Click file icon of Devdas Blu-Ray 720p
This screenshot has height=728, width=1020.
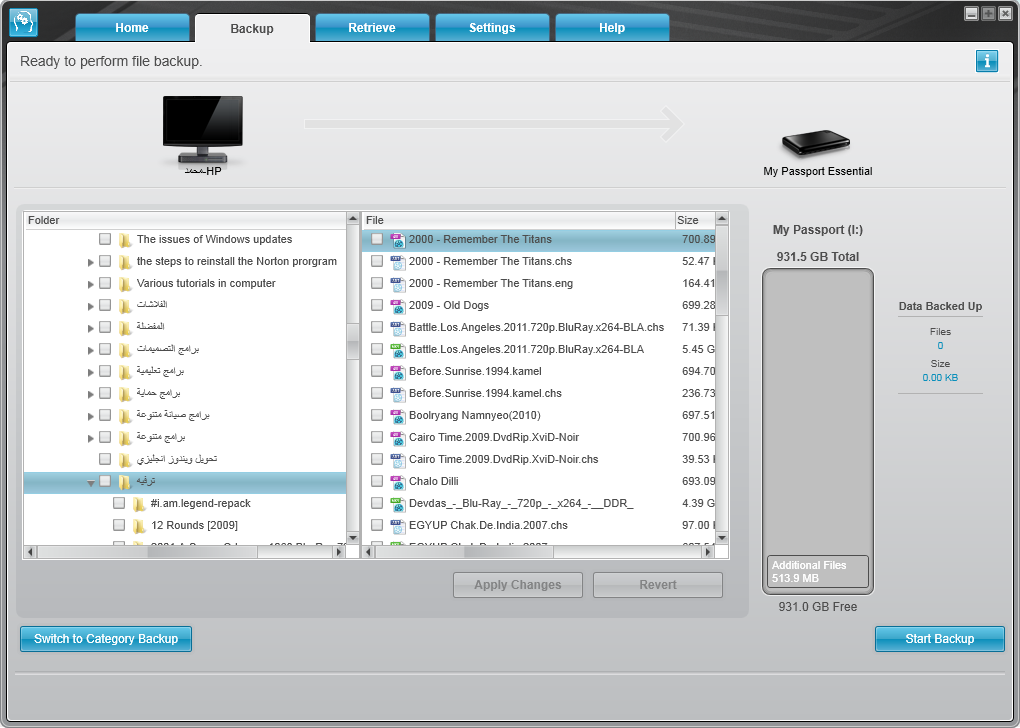point(397,504)
